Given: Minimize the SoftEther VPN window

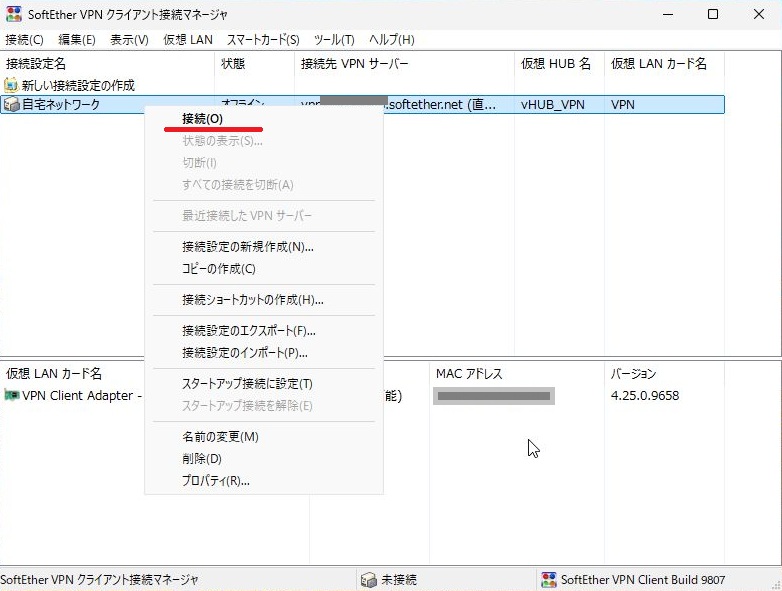Looking at the screenshot, I should 668,14.
